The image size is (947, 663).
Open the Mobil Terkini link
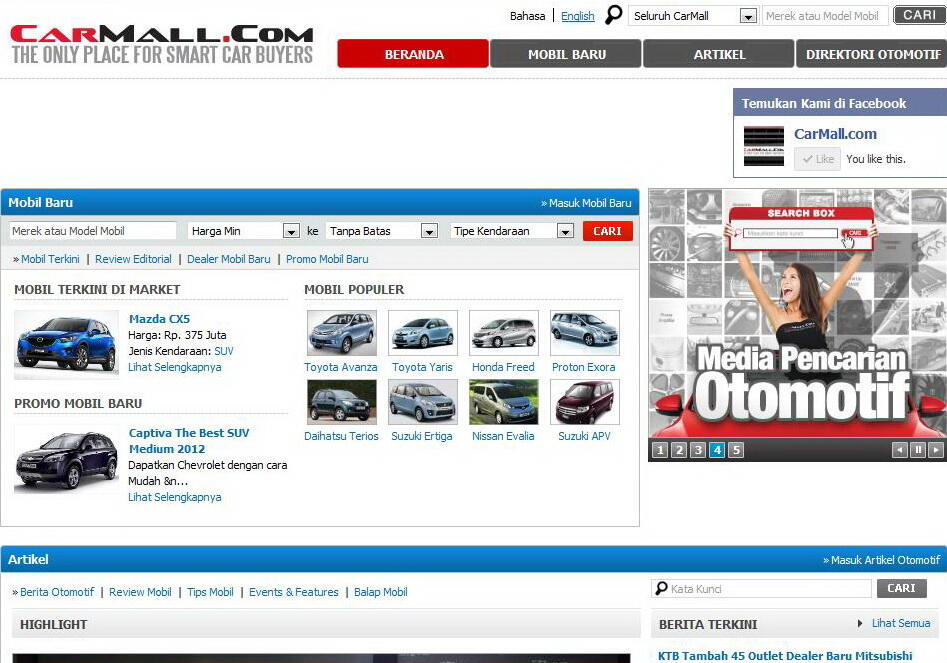click(x=50, y=259)
